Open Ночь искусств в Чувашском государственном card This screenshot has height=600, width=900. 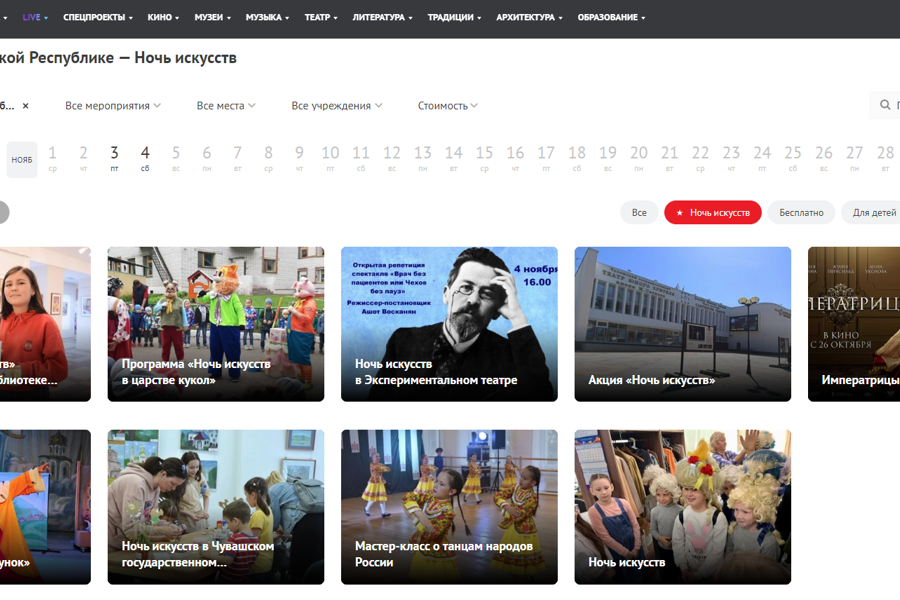click(x=216, y=507)
